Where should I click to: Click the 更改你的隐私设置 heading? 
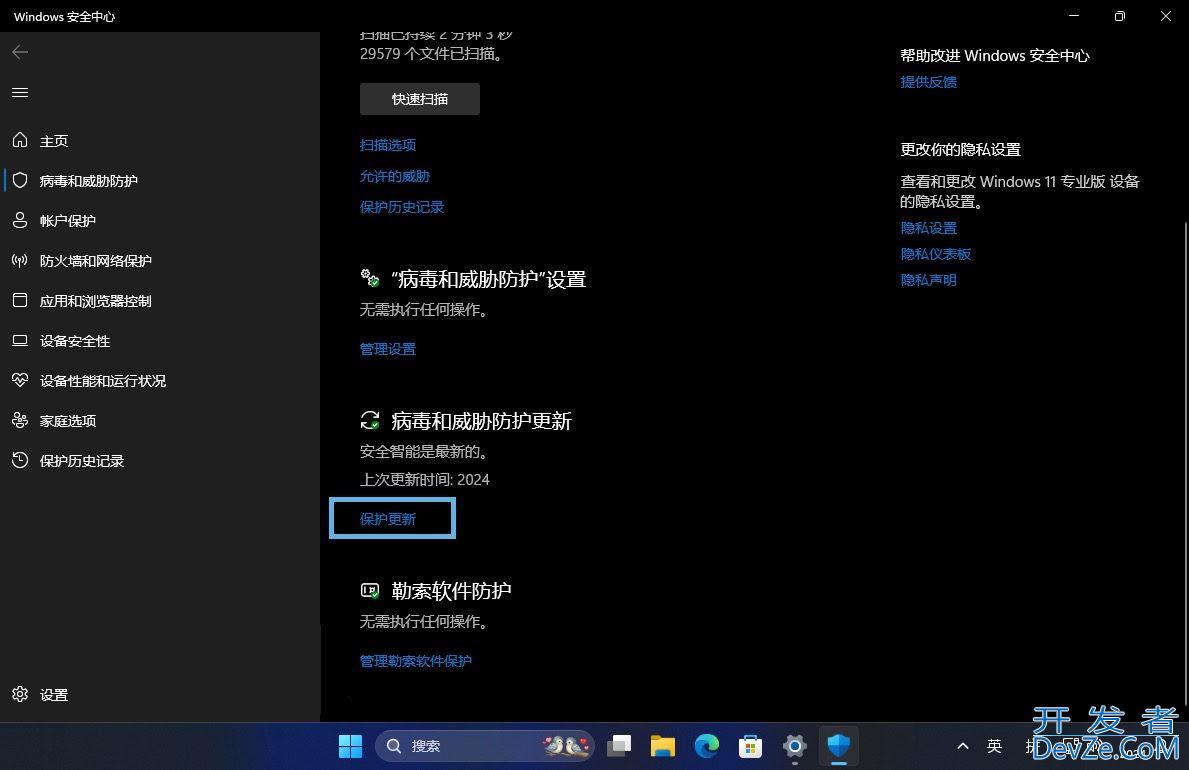point(960,149)
